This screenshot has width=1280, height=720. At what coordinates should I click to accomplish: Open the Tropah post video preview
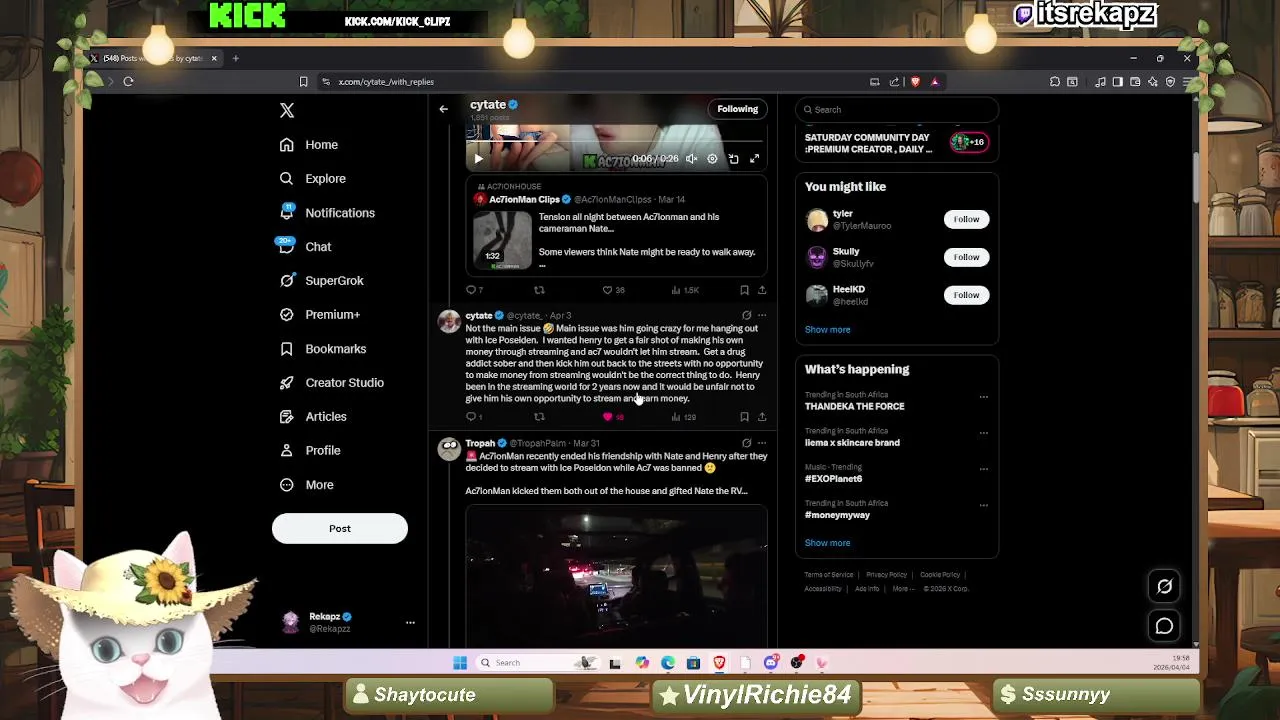point(616,576)
